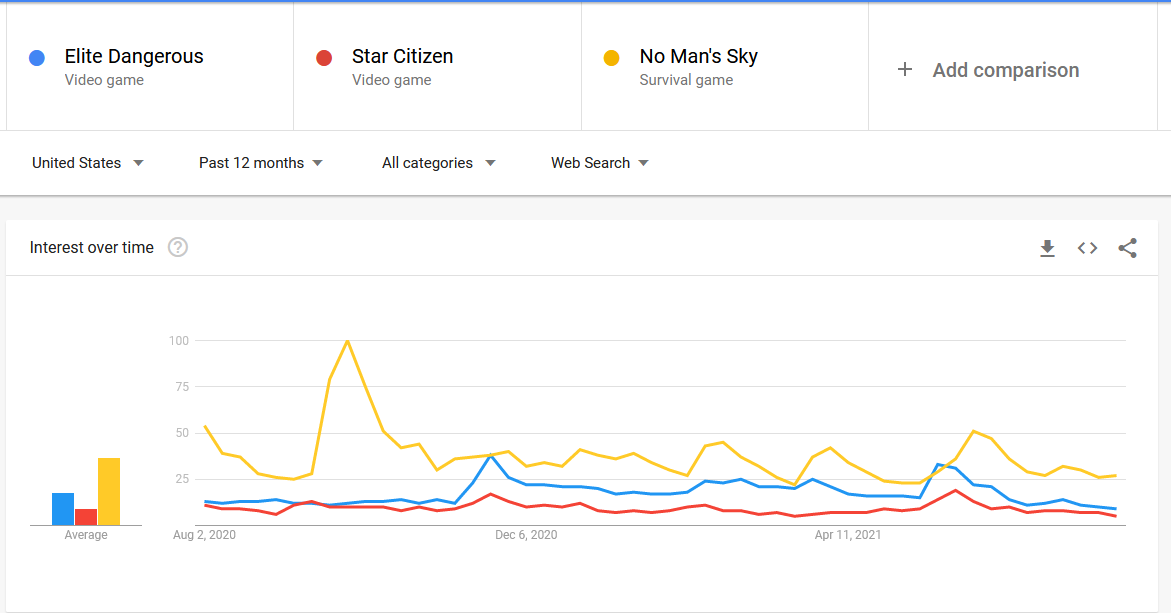Click the blue Elite Dangerous dot
Screen dimensions: 1171x613
pos(37,58)
